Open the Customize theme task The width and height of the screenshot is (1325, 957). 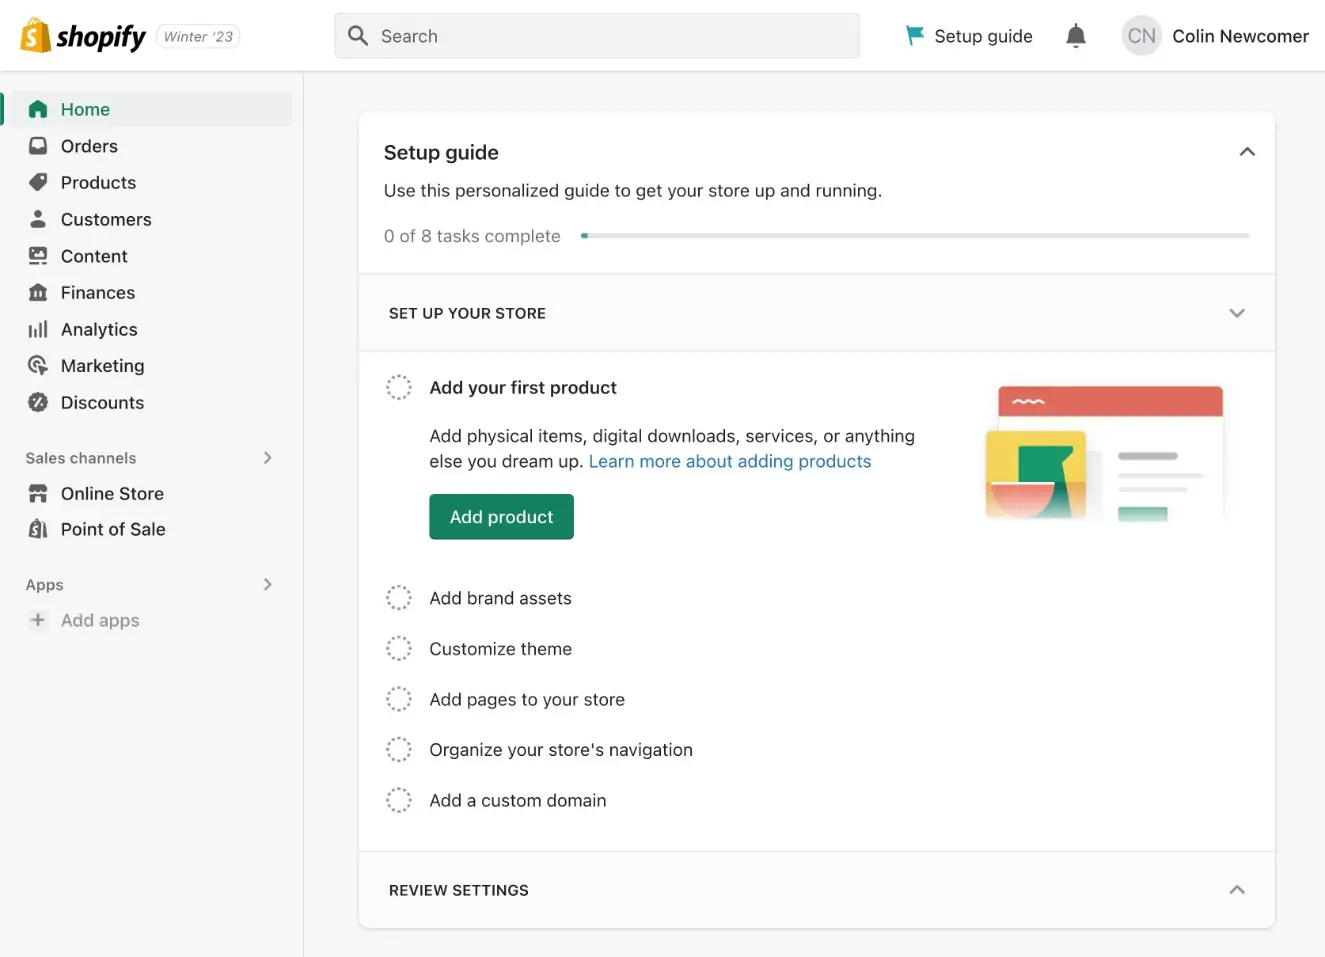click(x=500, y=648)
